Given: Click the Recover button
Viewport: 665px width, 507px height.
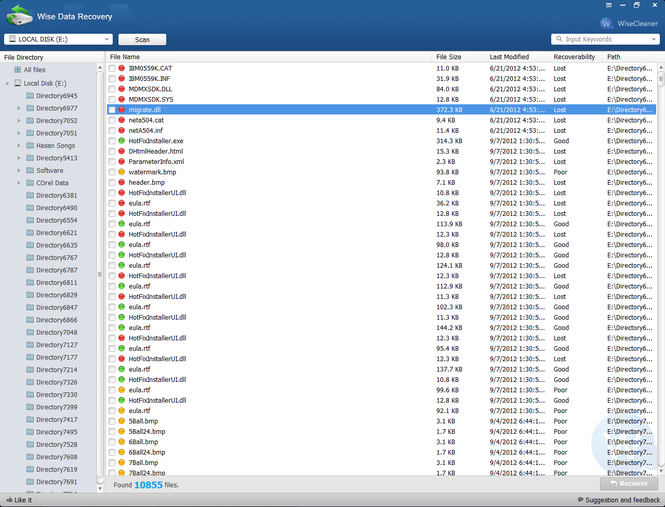Looking at the screenshot, I should tap(629, 483).
